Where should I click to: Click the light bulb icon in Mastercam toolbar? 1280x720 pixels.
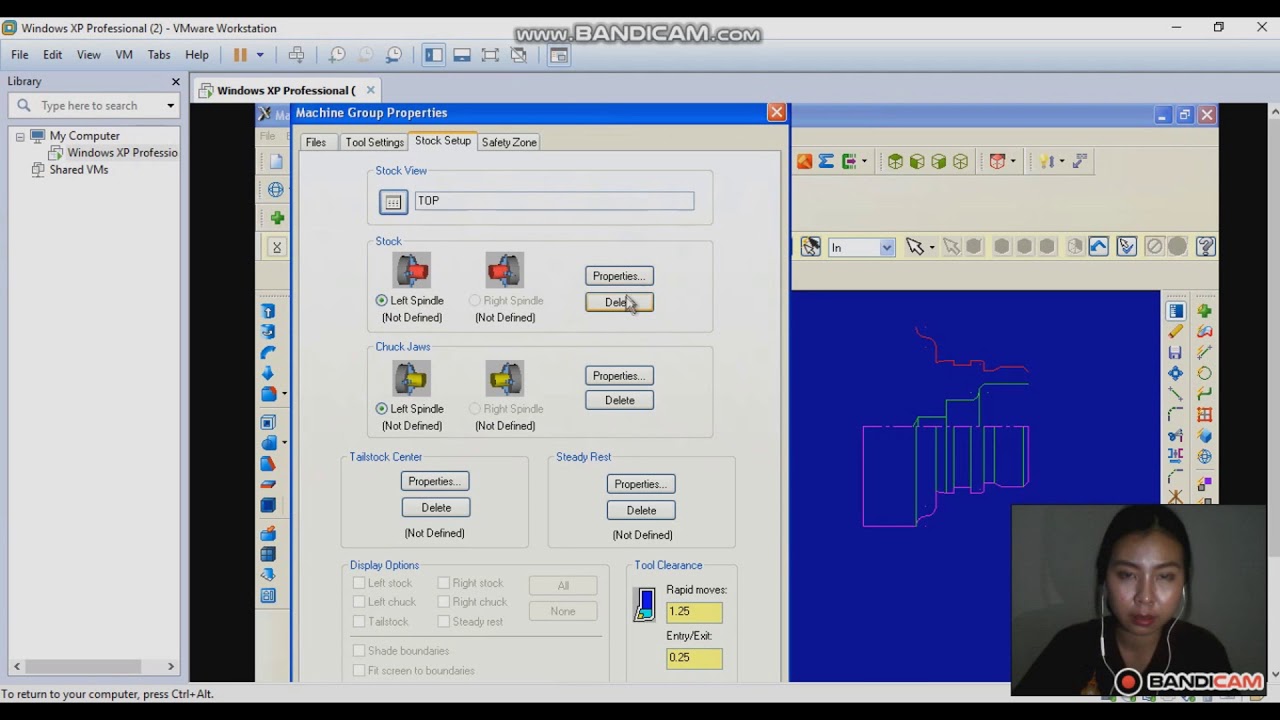tap(1047, 161)
